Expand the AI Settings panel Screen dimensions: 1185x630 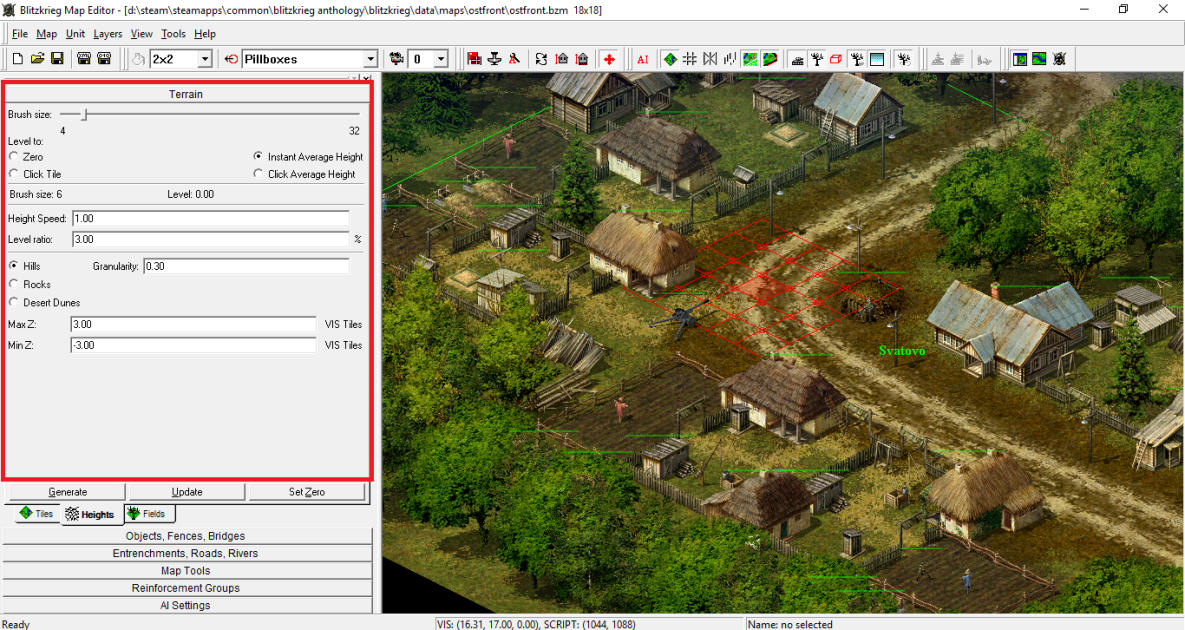pyautogui.click(x=187, y=605)
